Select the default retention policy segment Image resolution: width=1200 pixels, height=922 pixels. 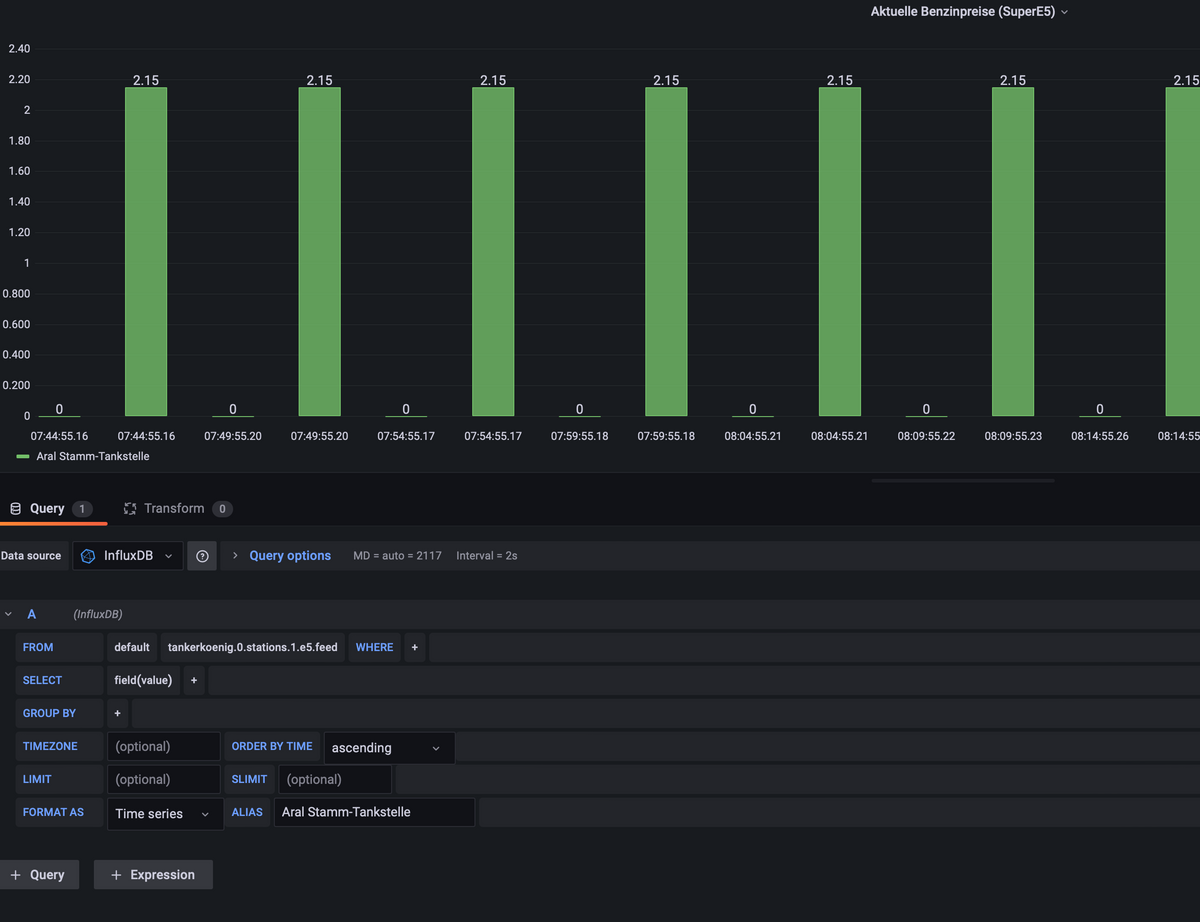pos(132,647)
